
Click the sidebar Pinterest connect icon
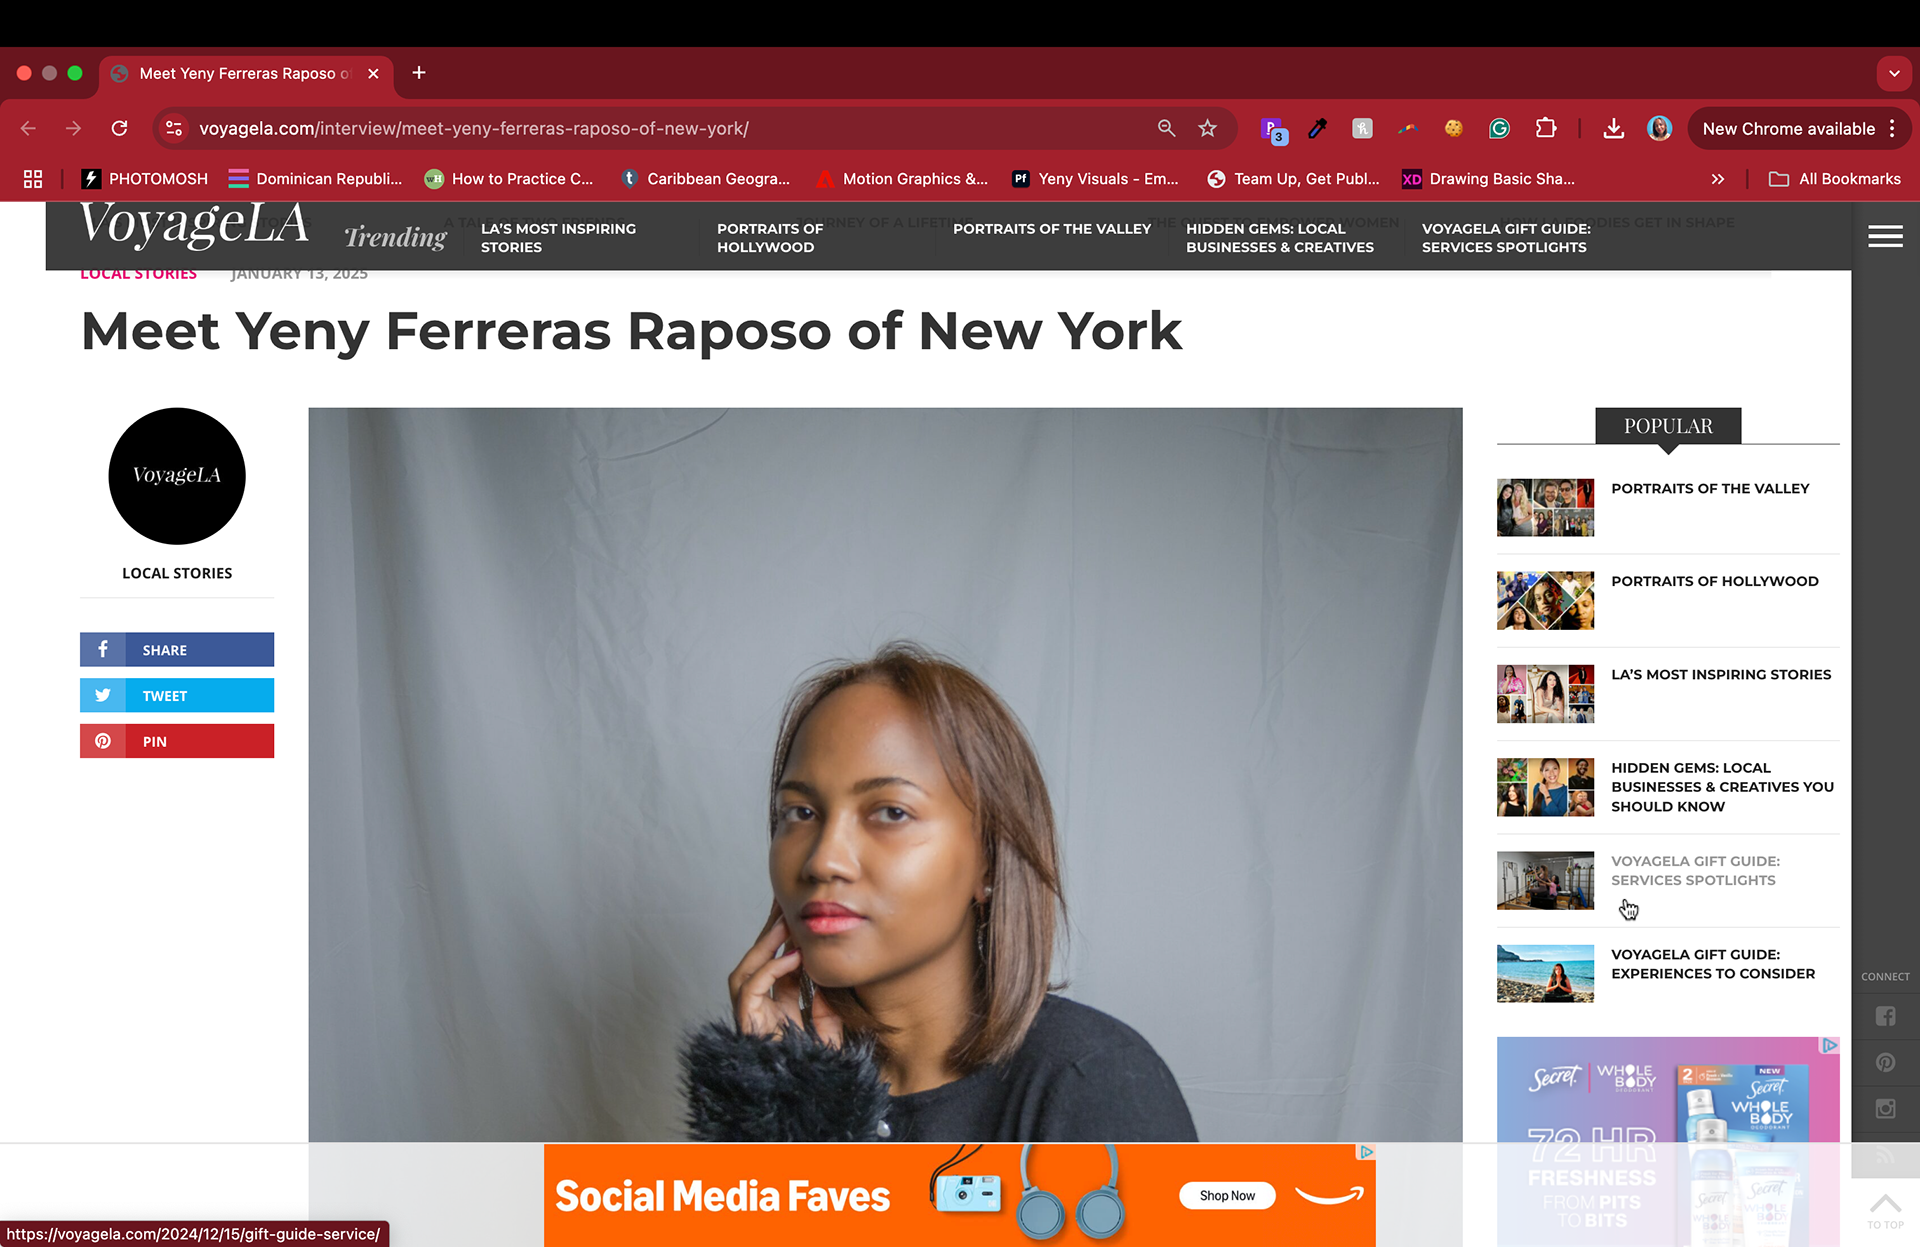pyautogui.click(x=1885, y=1063)
